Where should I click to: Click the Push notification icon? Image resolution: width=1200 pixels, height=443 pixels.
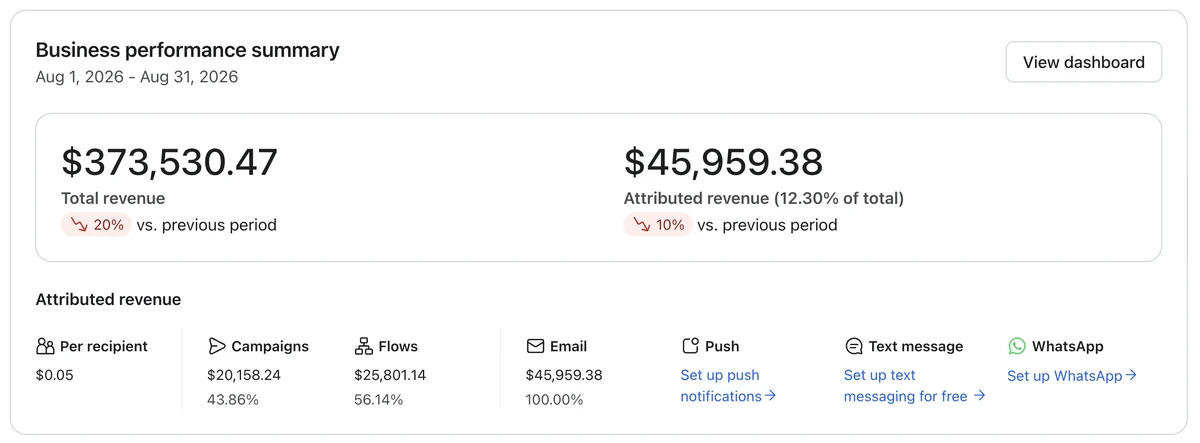pos(690,346)
